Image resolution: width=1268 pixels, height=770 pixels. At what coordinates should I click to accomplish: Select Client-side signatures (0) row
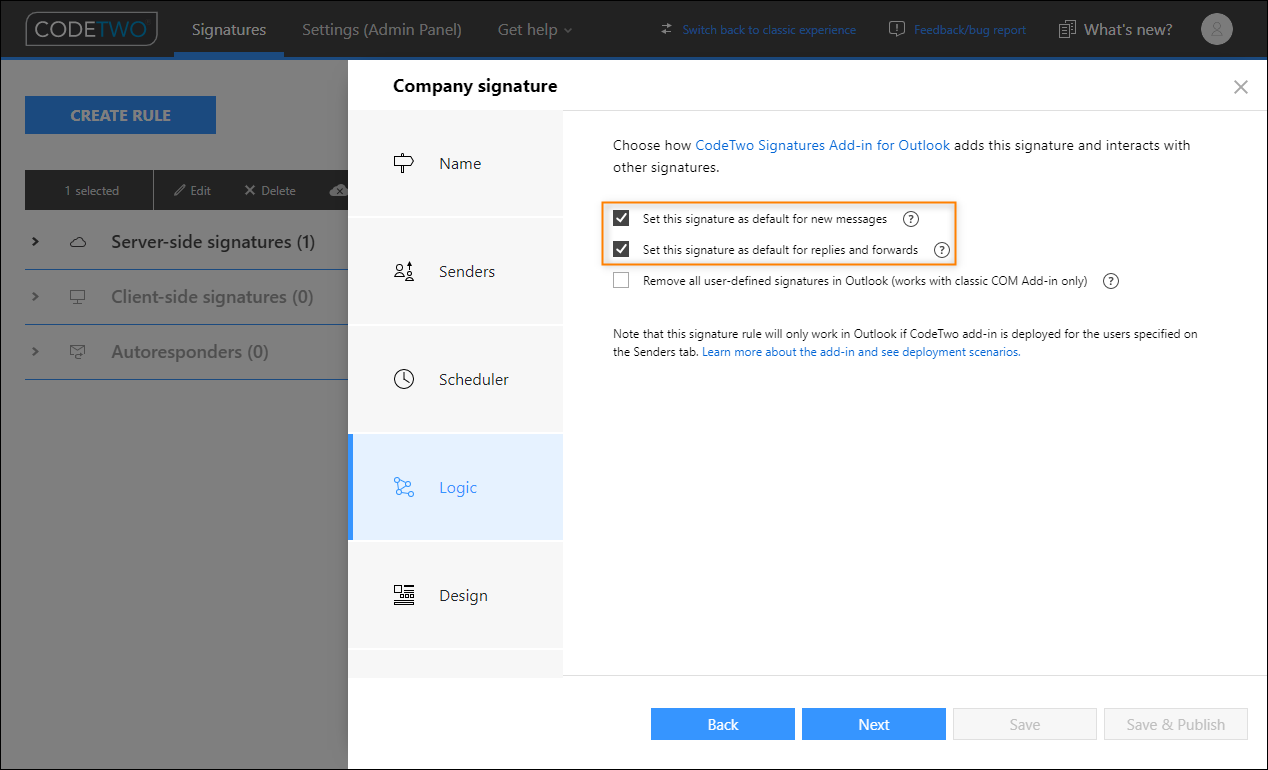(186, 297)
